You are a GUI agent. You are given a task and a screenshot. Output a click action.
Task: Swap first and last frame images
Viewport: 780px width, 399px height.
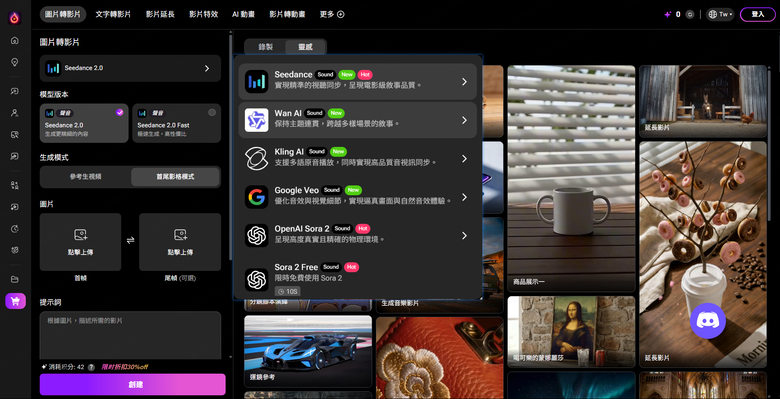[x=130, y=240]
